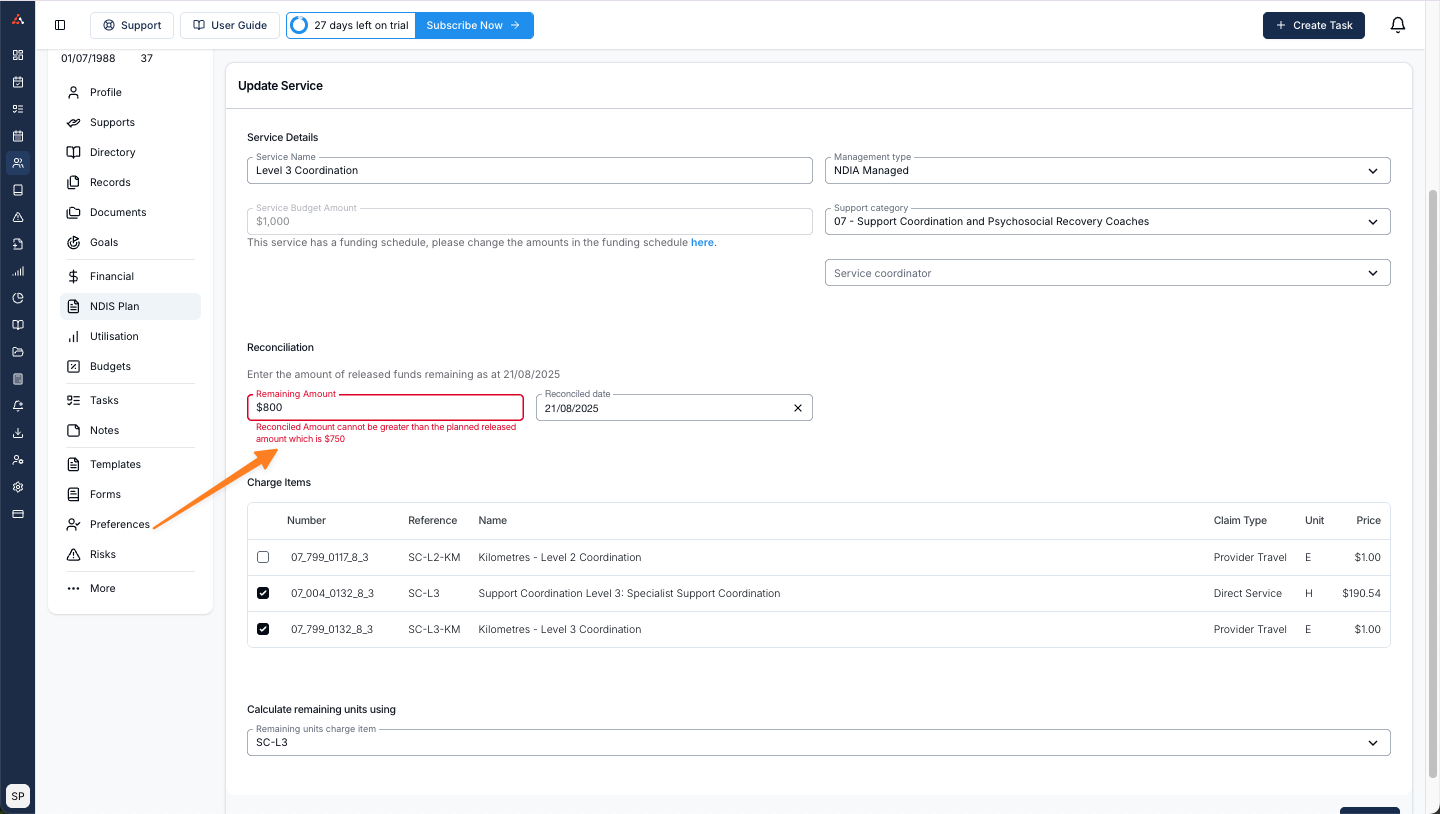Open Budgets in the client menu
1440x814 pixels.
(130, 366)
